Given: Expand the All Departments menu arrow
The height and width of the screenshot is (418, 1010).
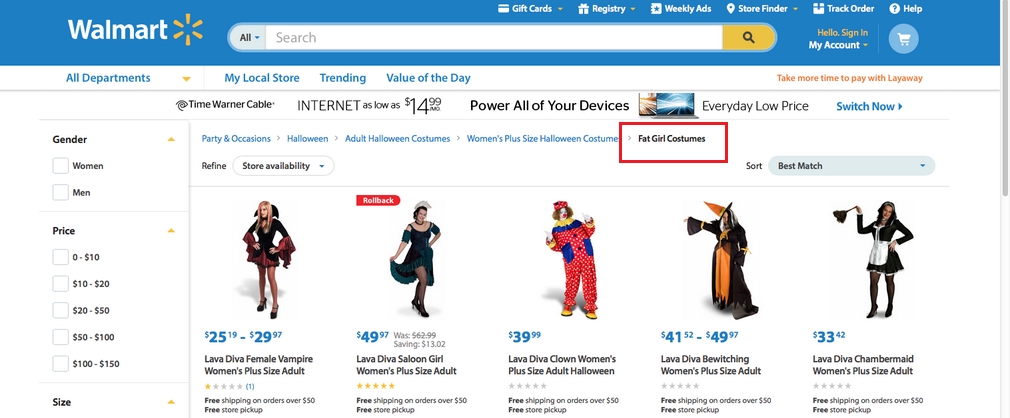Looking at the screenshot, I should click(x=186, y=79).
